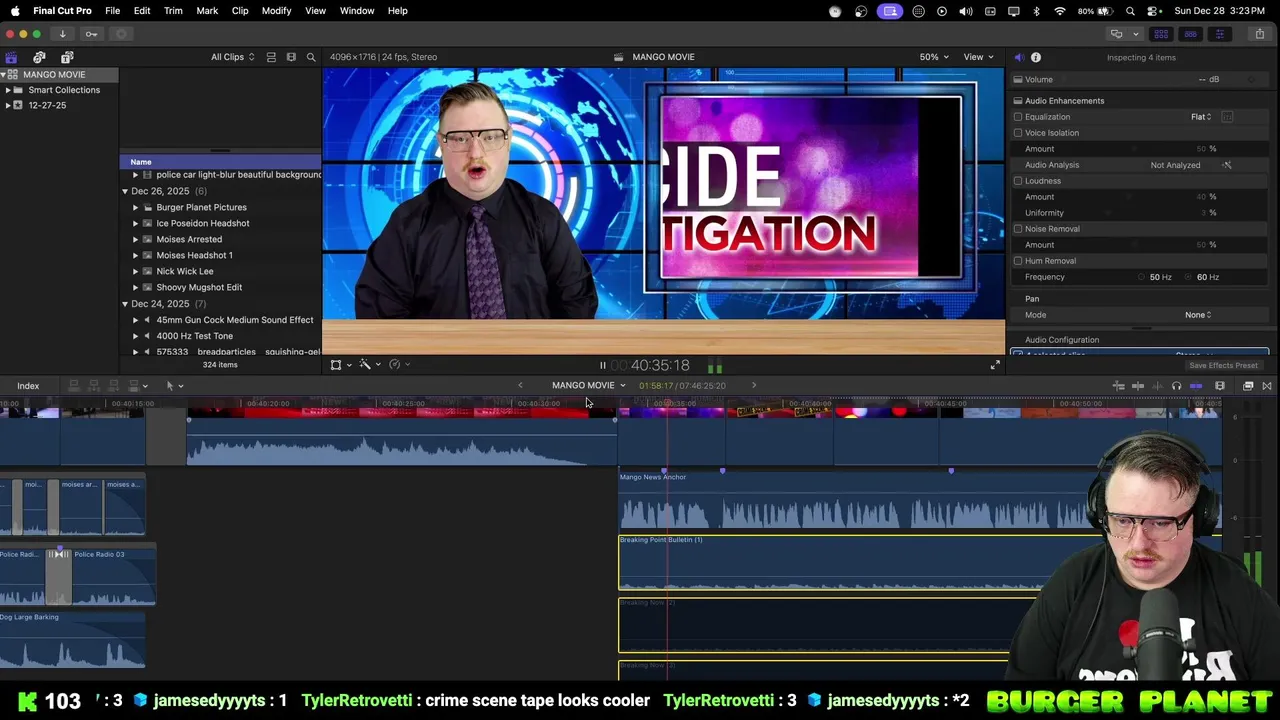
Task: Click the Import Media arrow icon
Action: 62,34
